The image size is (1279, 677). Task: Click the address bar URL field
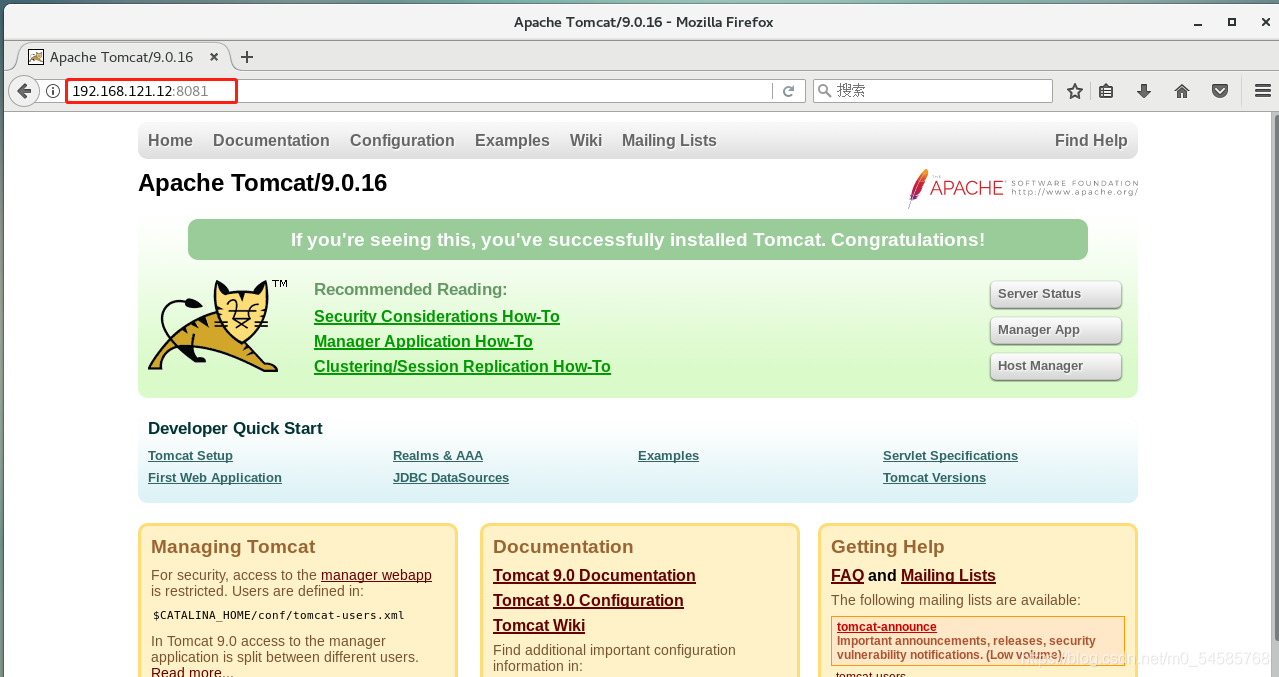pyautogui.click(x=420, y=91)
